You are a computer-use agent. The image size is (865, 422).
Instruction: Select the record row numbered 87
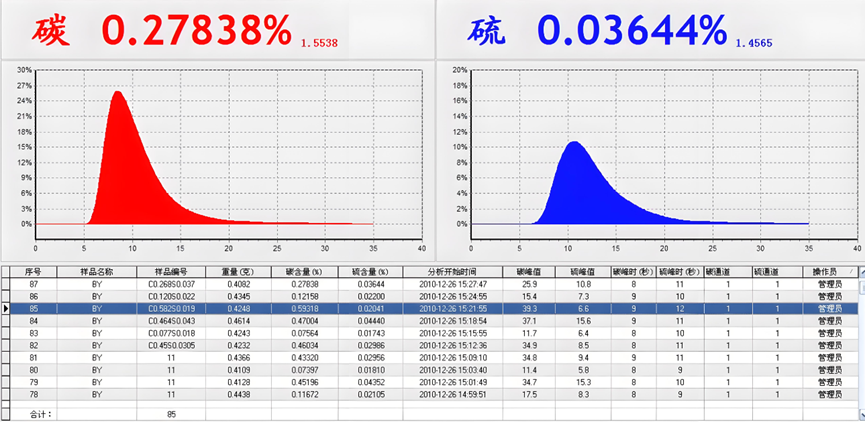32,284
